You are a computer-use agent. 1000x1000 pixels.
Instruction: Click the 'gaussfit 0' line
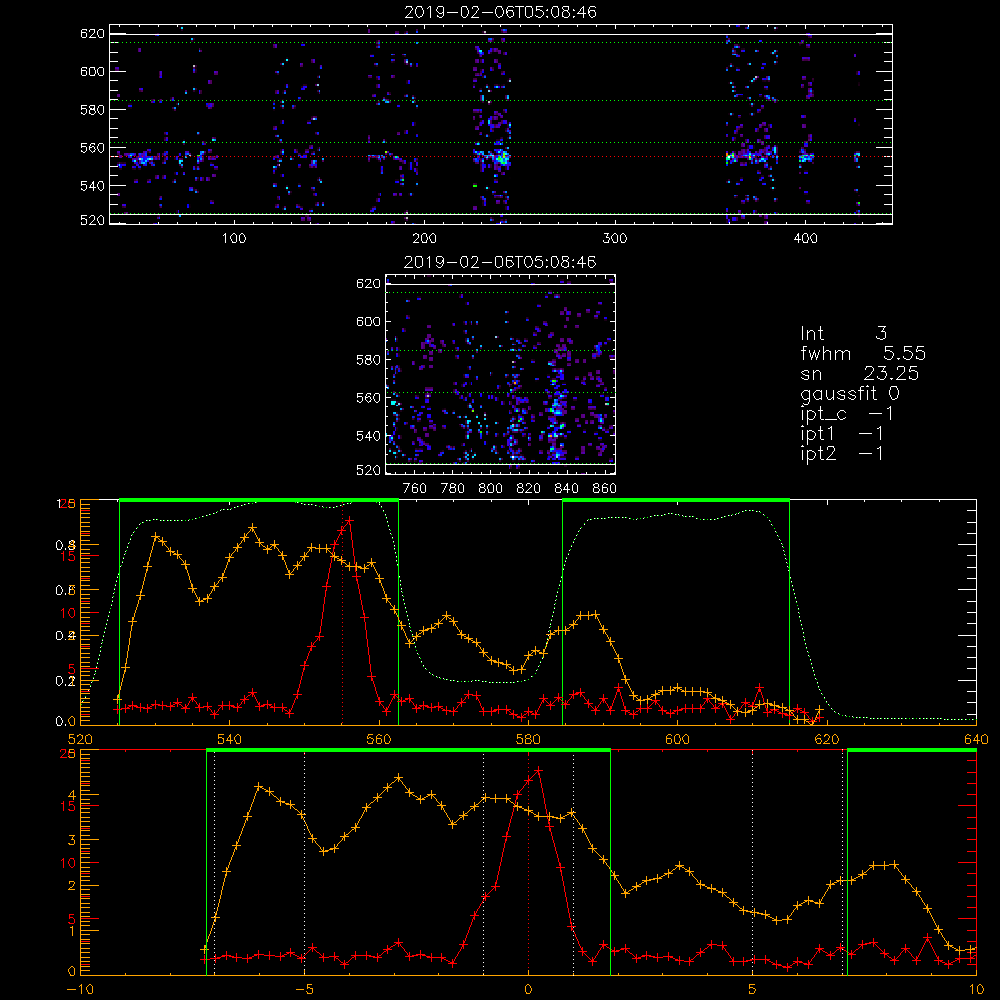[x=850, y=393]
